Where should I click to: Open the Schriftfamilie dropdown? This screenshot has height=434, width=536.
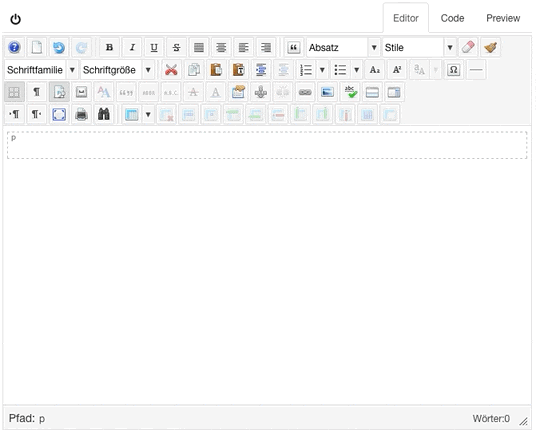click(x=41, y=70)
